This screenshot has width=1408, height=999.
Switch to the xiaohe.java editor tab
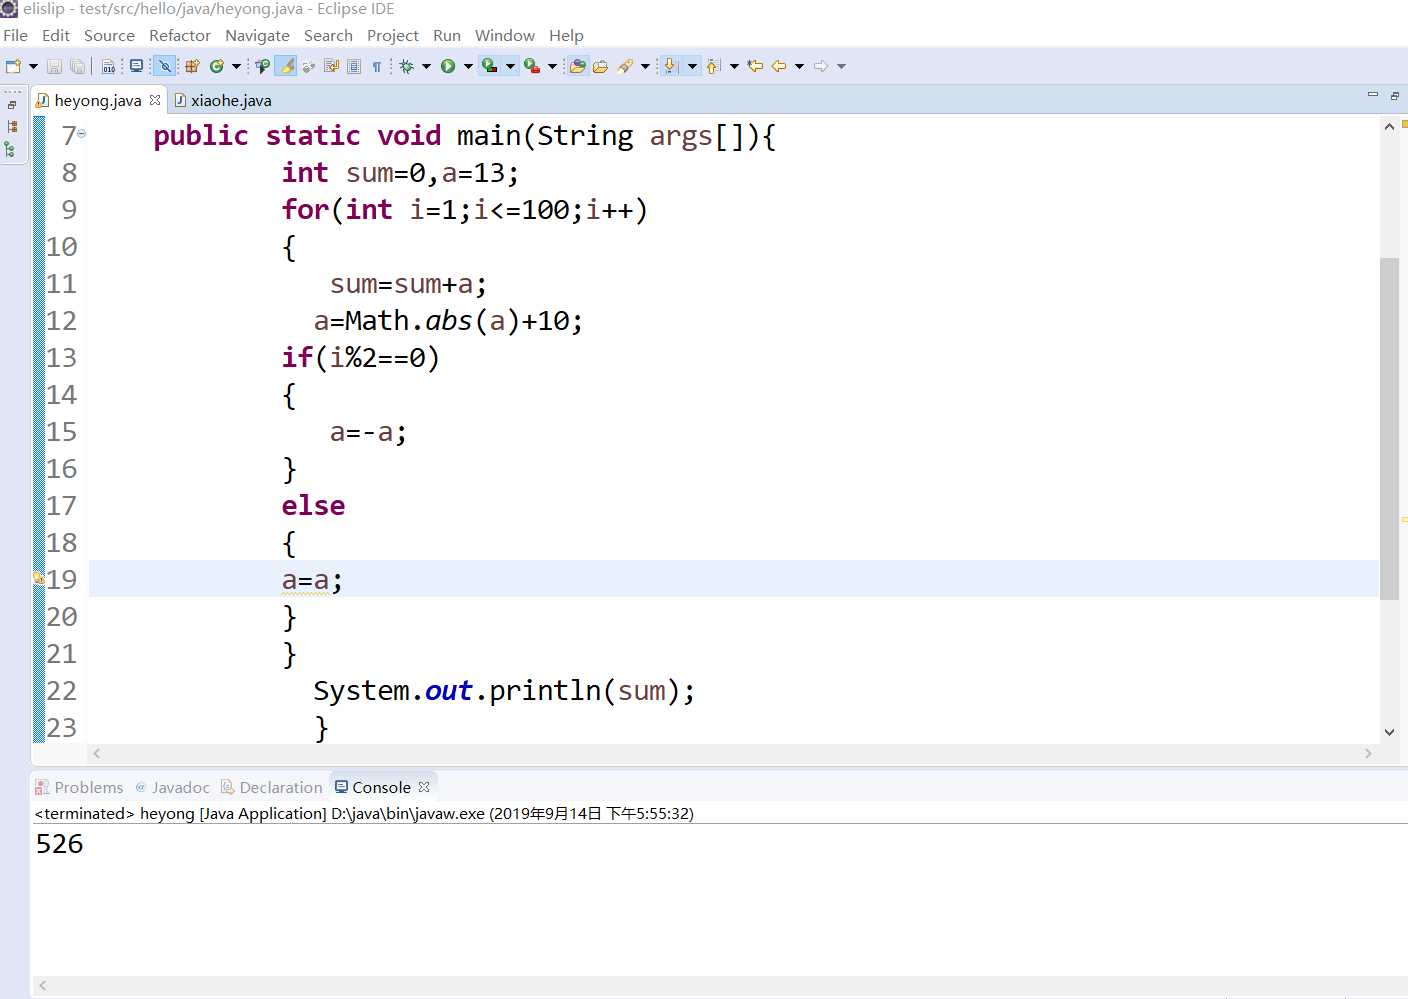222,100
